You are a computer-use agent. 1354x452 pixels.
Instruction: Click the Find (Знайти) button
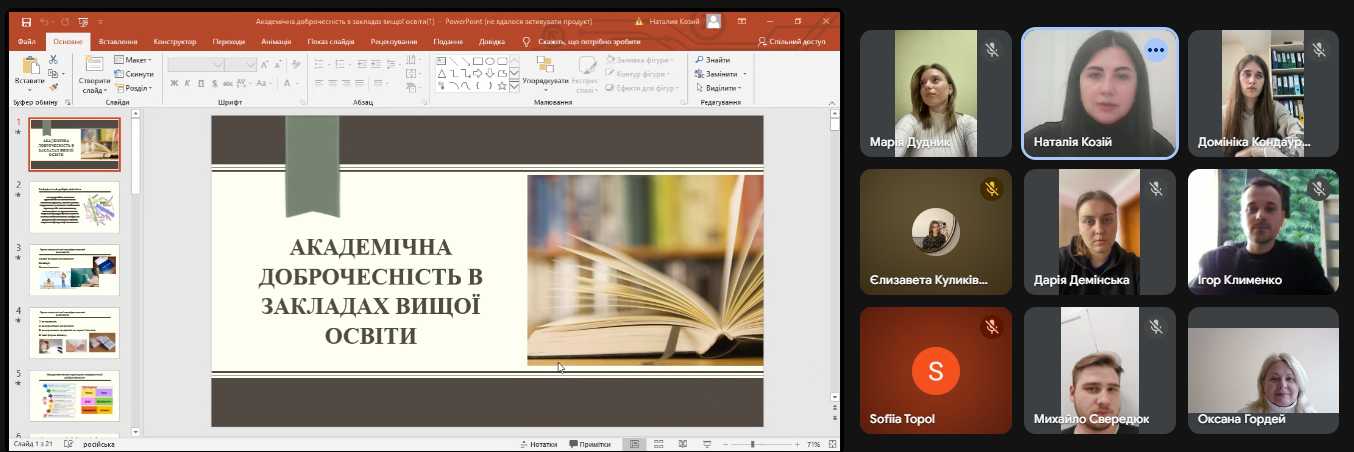point(712,60)
